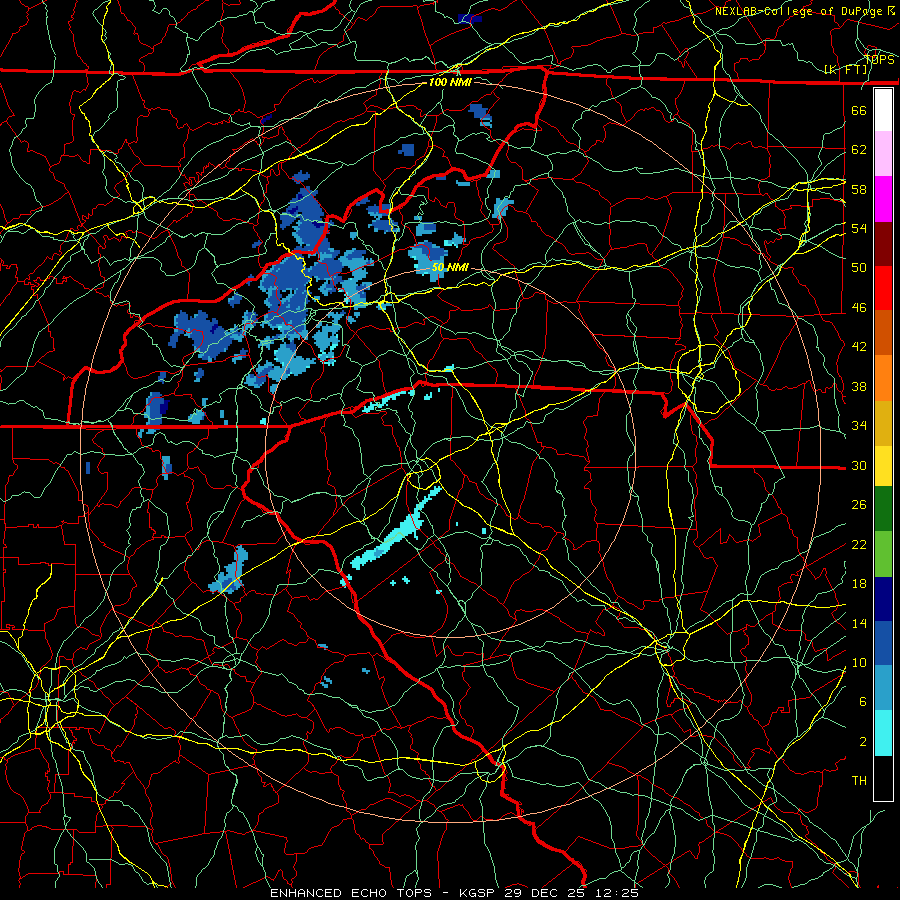Click the "18" legend value
This screenshot has height=900, width=900.
pyautogui.click(x=859, y=584)
